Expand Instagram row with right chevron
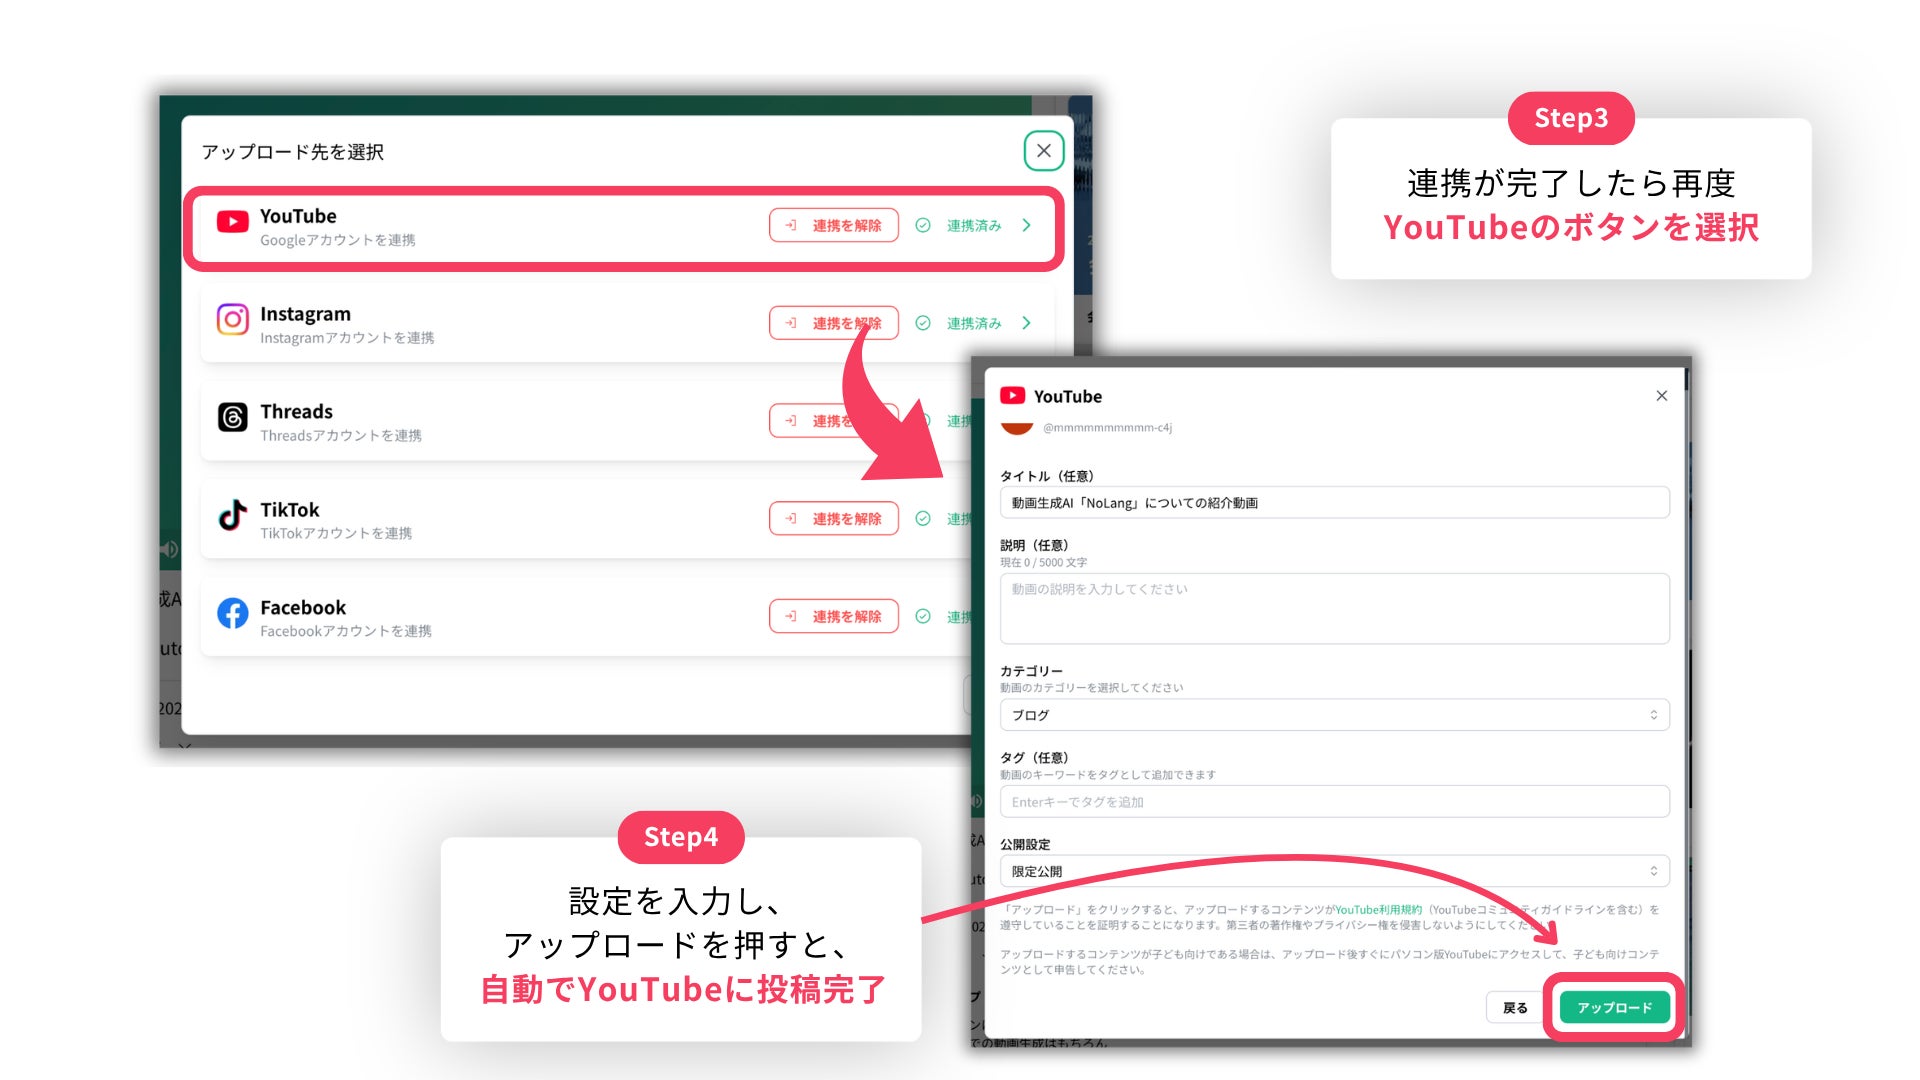Viewport: 1920px width, 1080px height. tap(1027, 323)
